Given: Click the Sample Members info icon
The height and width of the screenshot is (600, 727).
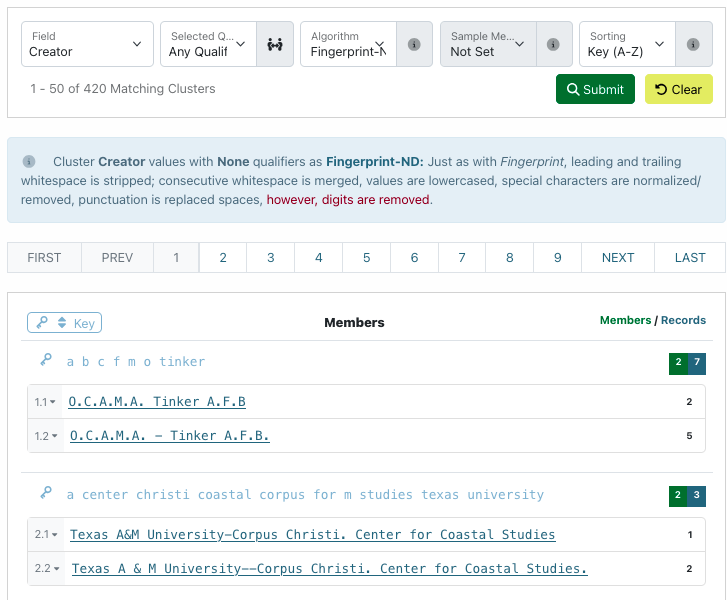Looking at the screenshot, I should tap(553, 45).
